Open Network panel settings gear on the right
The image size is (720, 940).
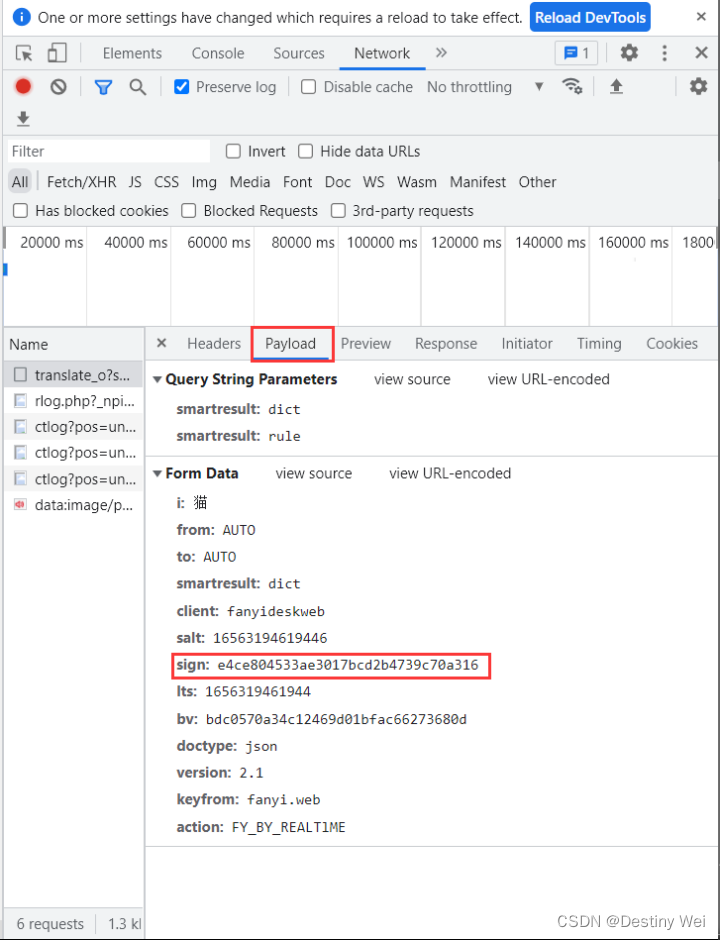point(698,86)
